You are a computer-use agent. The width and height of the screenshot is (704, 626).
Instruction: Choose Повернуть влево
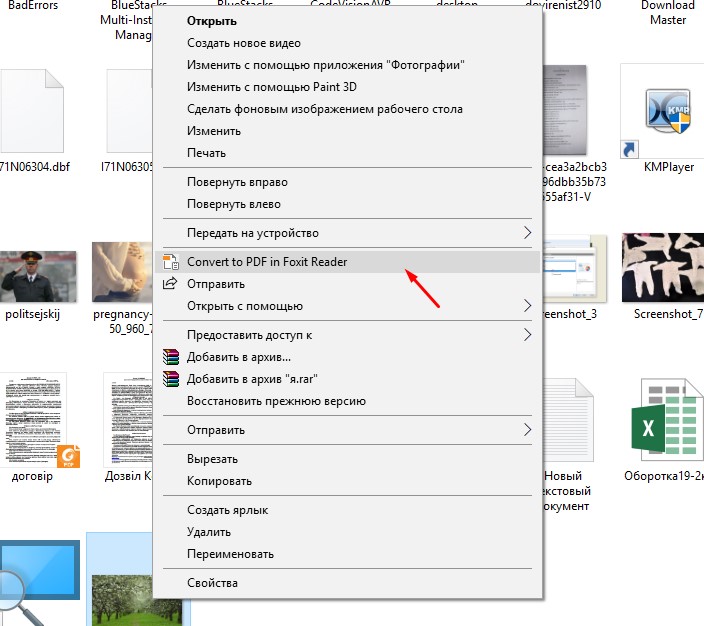[x=347, y=204]
